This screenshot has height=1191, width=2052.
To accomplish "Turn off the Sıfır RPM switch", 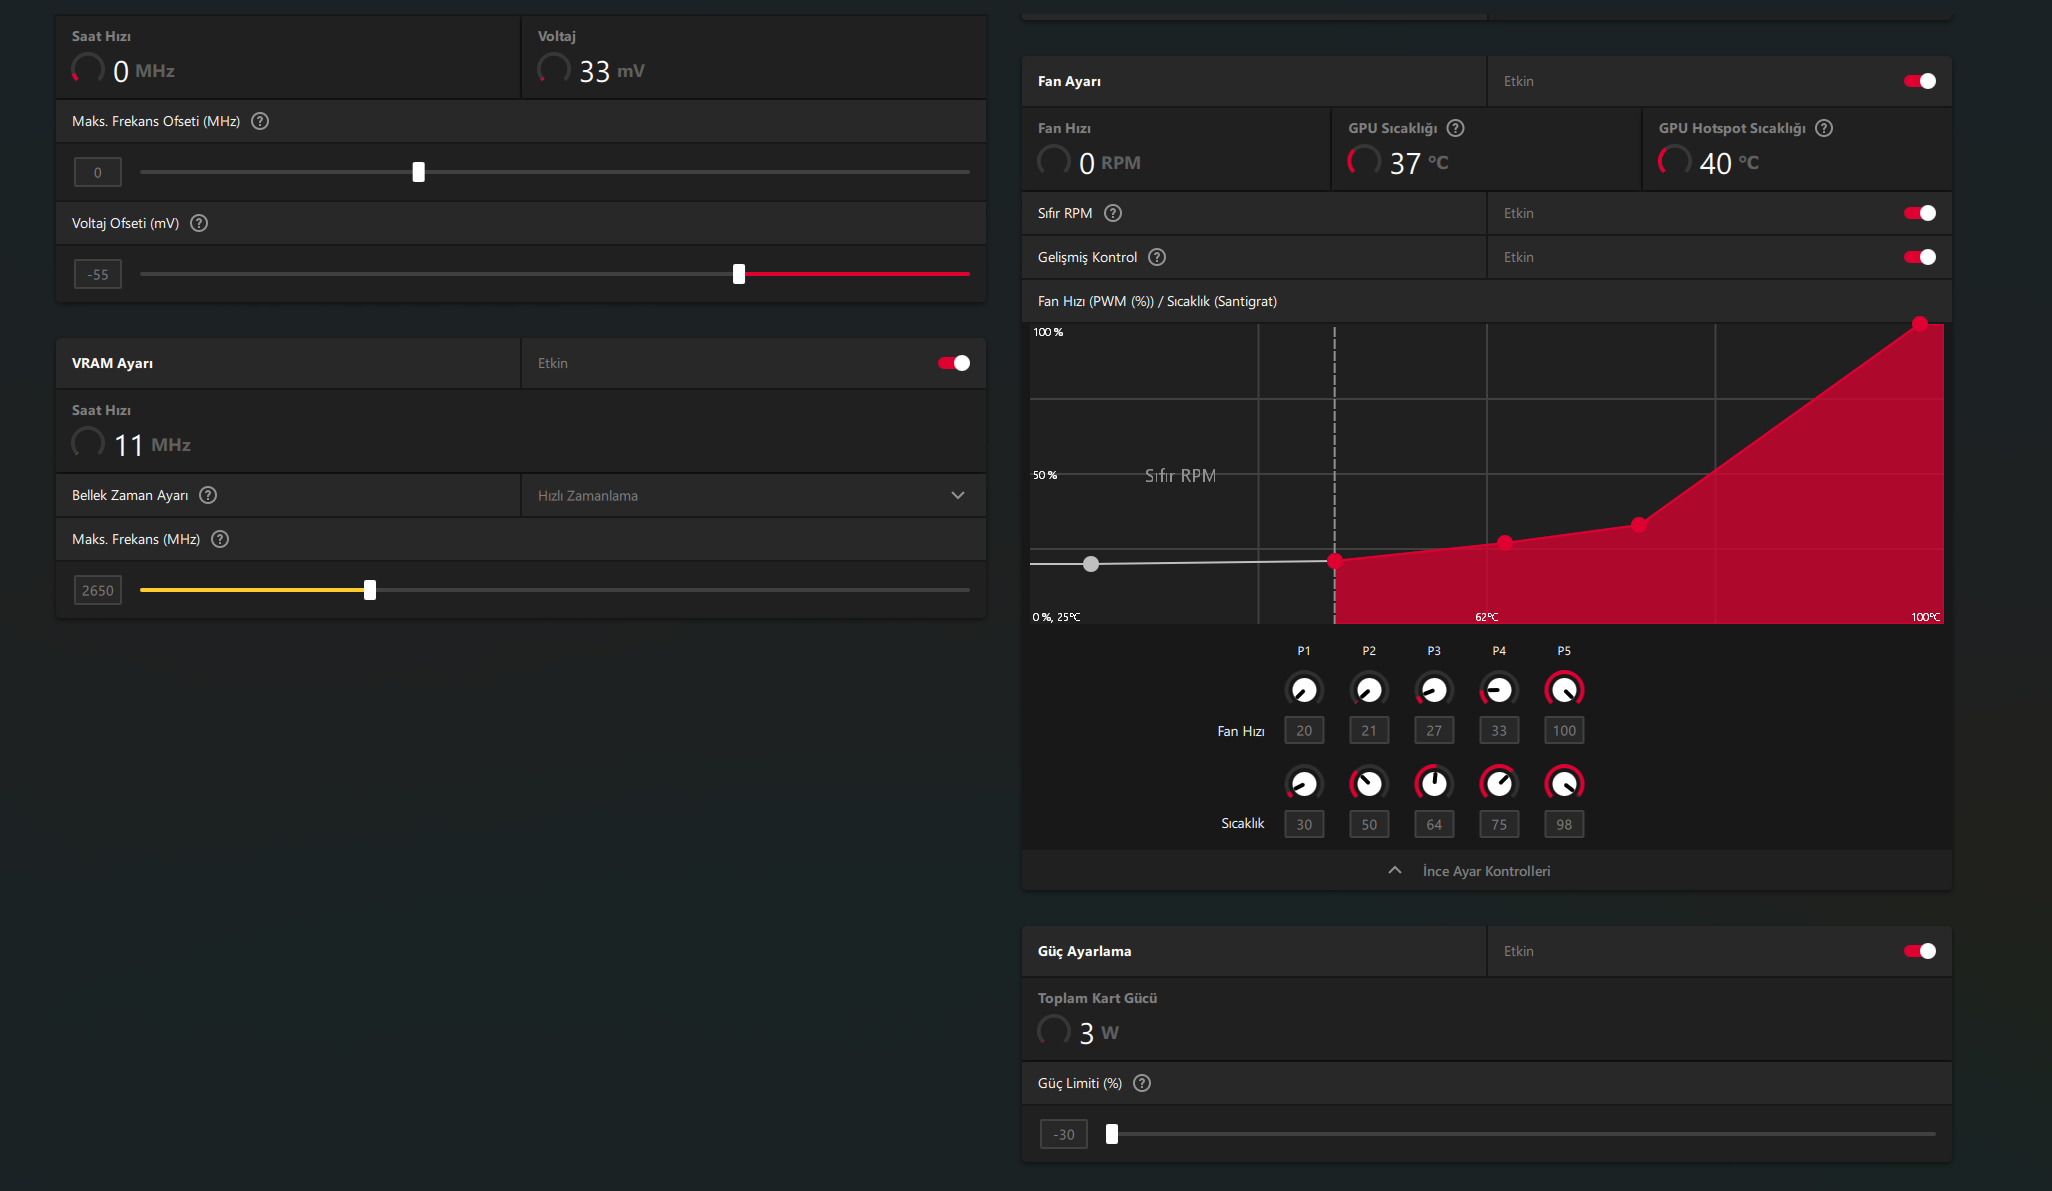I will [1919, 213].
